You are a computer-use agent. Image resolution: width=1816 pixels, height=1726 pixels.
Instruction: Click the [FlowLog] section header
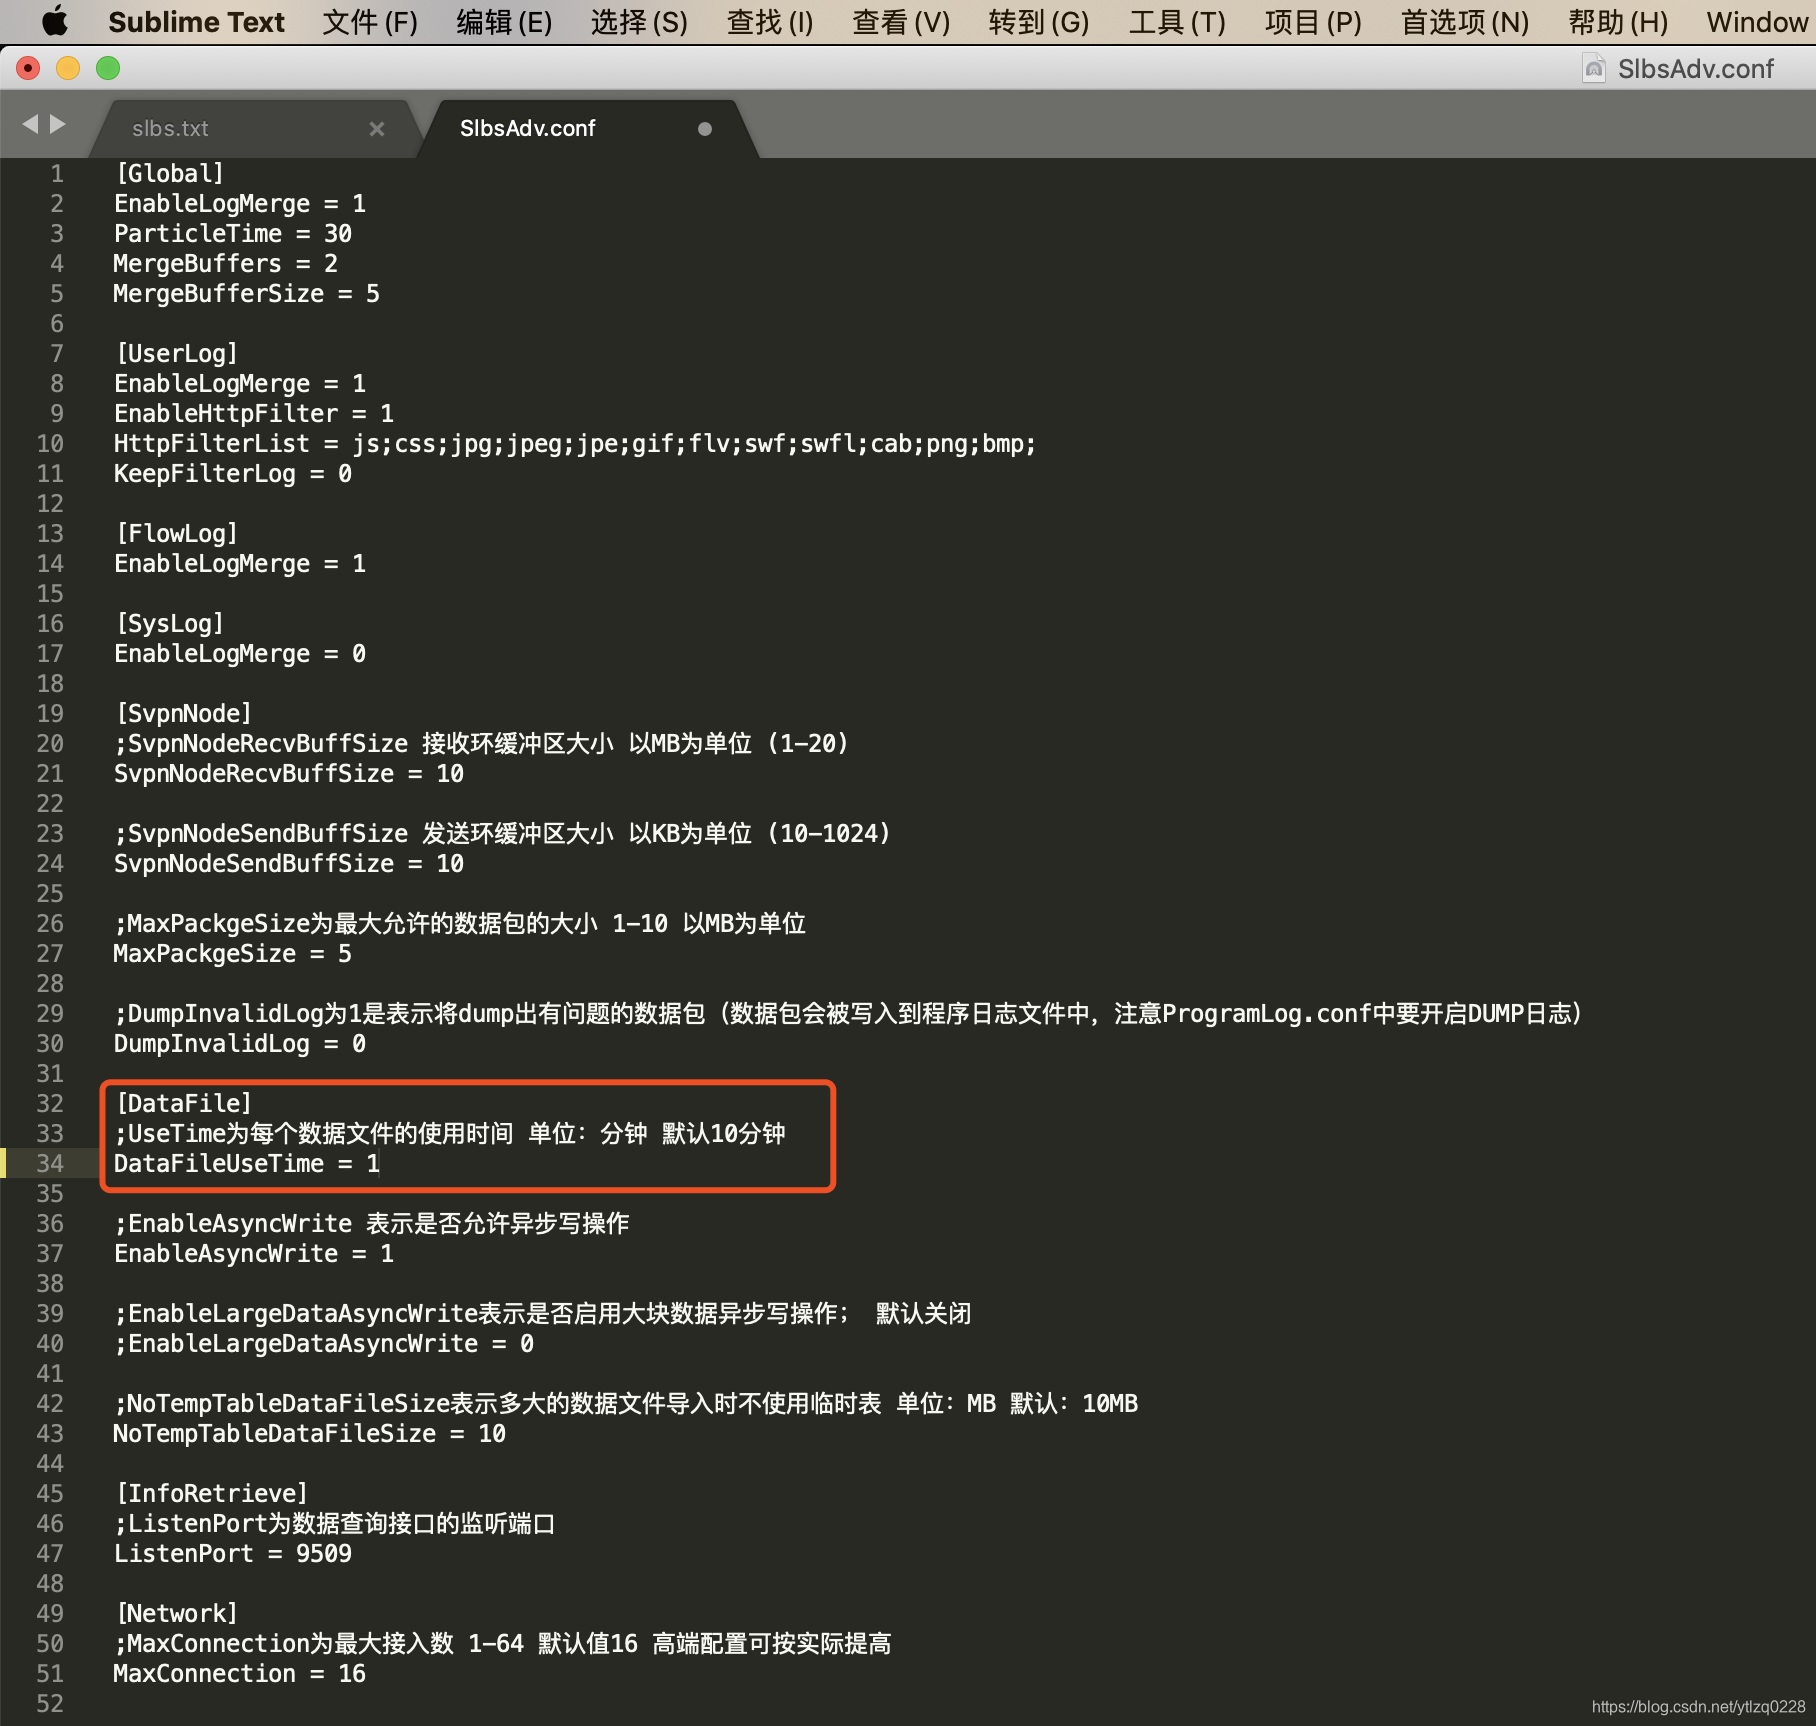(176, 533)
